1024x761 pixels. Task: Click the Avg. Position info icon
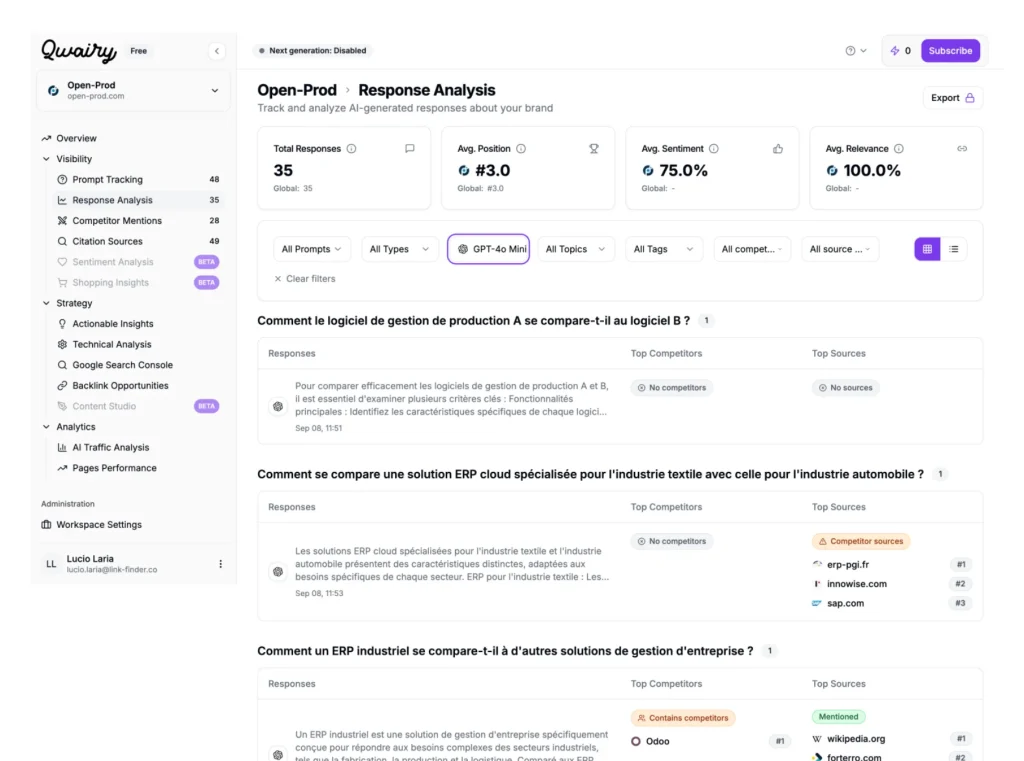(x=521, y=148)
